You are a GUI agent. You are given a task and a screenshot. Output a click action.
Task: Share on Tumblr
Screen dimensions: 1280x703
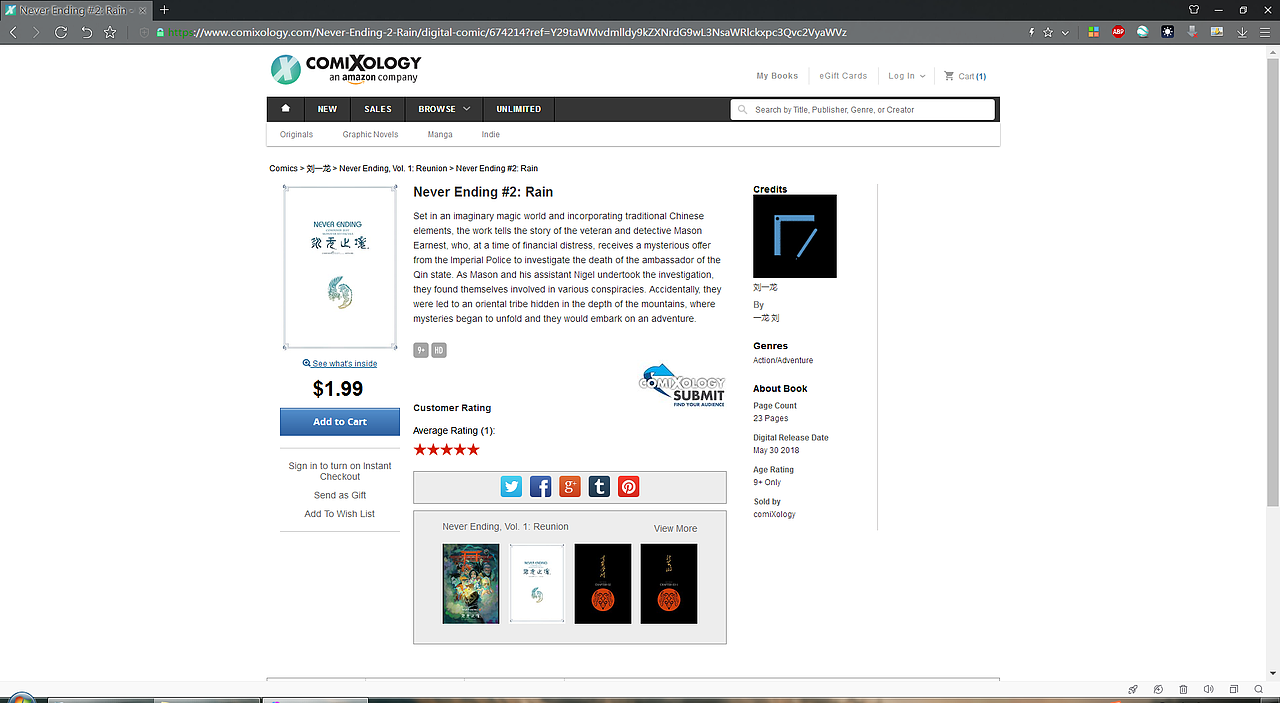(599, 487)
